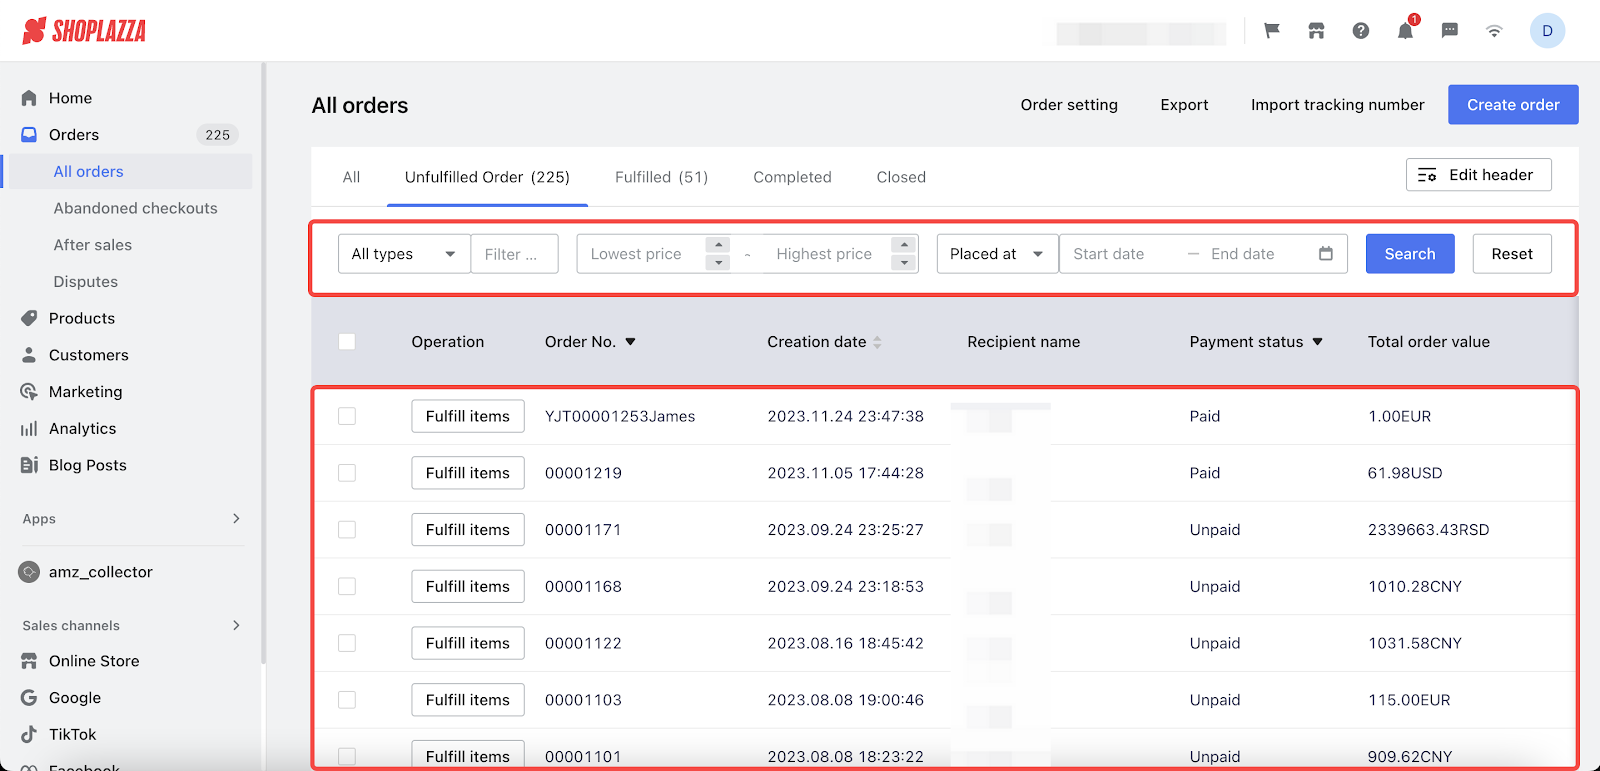Click the Online Store shop icon

pos(29,661)
